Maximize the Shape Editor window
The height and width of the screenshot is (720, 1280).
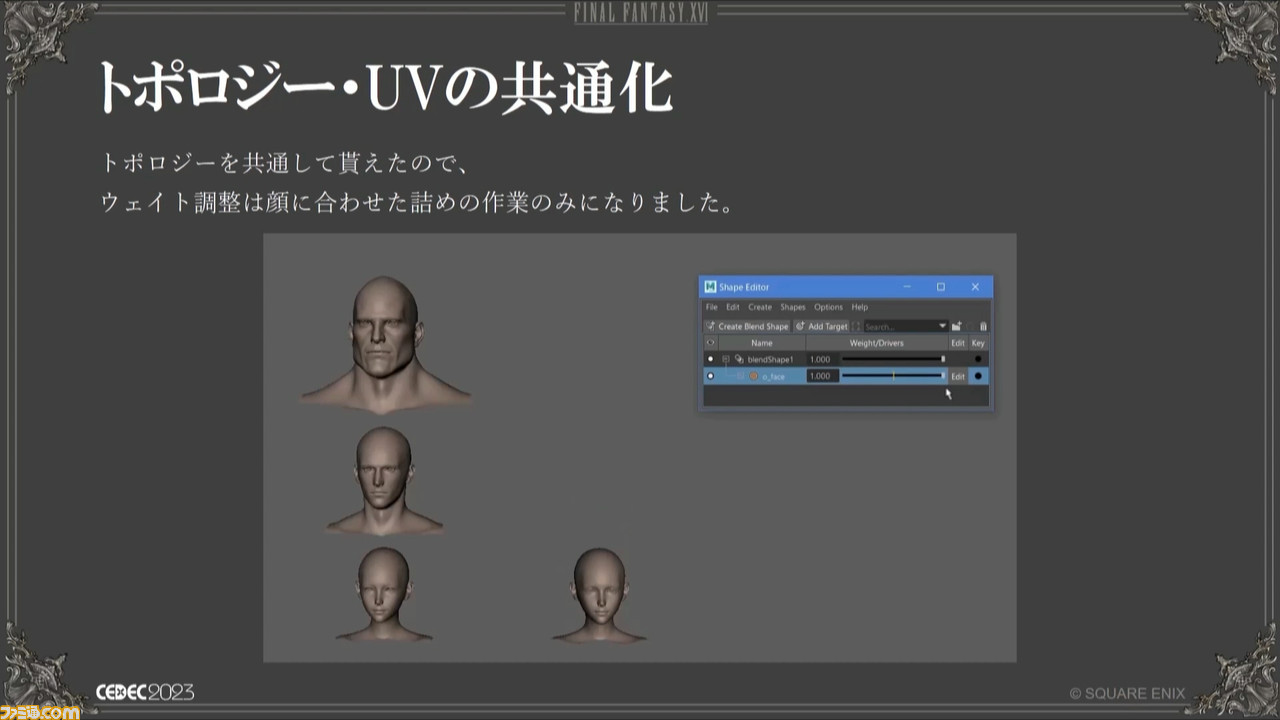coord(941,287)
